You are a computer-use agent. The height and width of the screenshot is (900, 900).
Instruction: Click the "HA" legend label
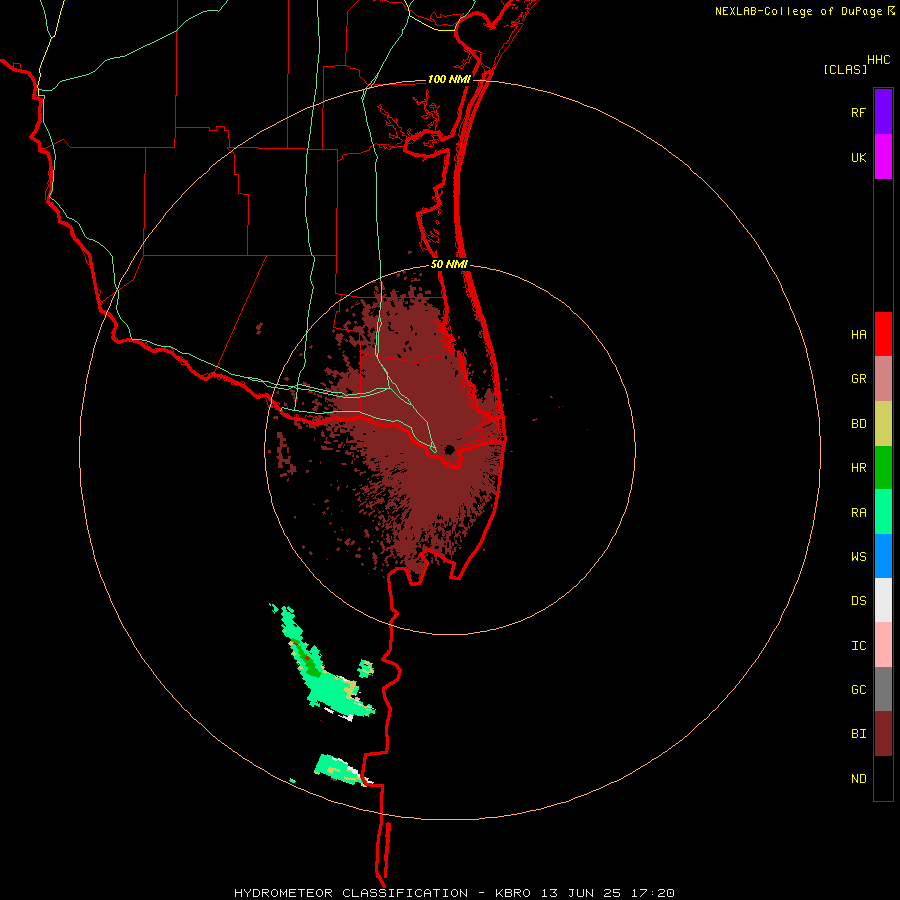(859, 335)
